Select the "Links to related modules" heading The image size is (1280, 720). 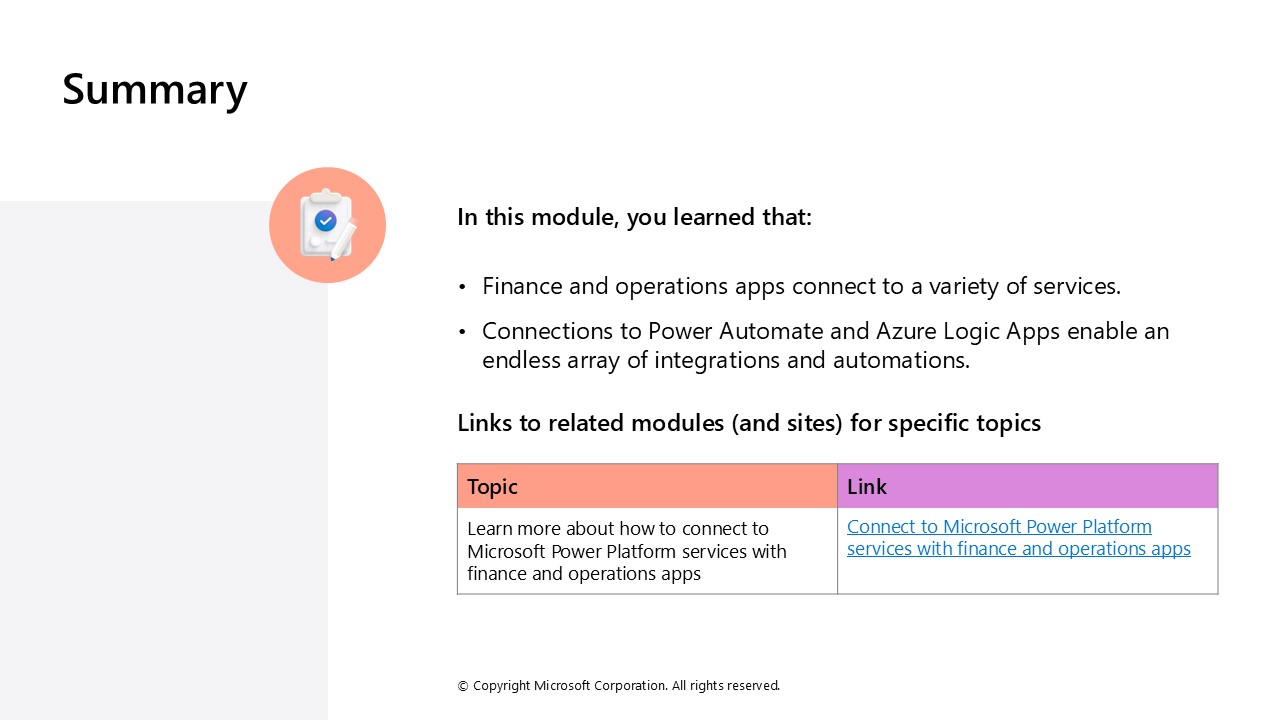click(749, 423)
